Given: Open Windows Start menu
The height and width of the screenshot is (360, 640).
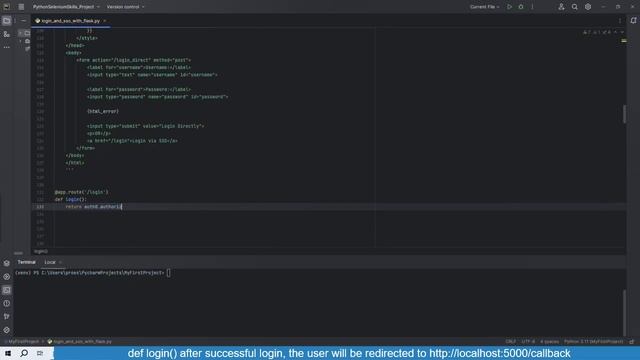Looking at the screenshot, I should 8,353.
